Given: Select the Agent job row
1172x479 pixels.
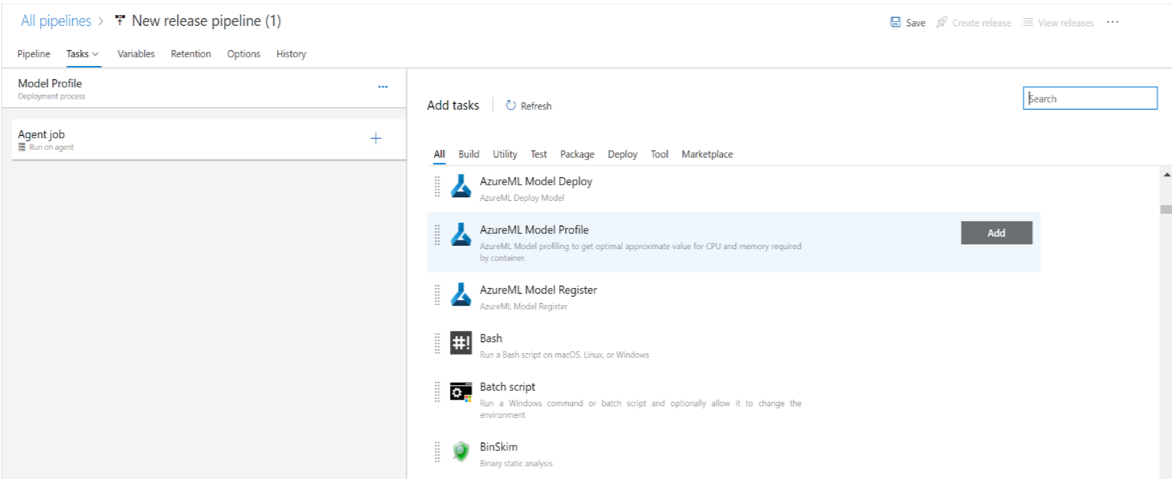Looking at the screenshot, I should (209, 140).
